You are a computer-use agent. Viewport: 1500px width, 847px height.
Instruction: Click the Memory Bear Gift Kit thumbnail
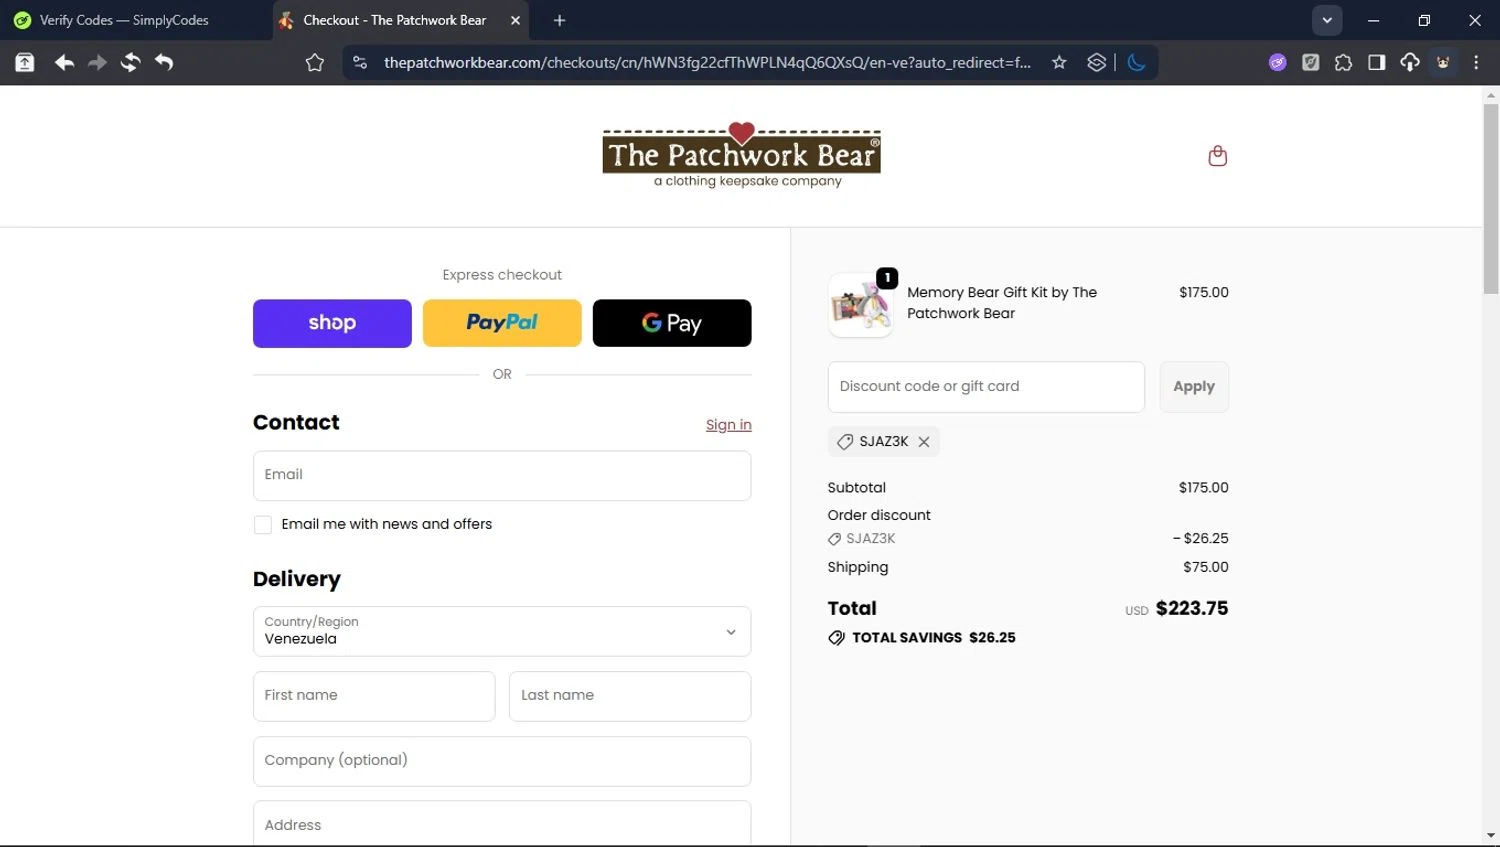pos(860,305)
